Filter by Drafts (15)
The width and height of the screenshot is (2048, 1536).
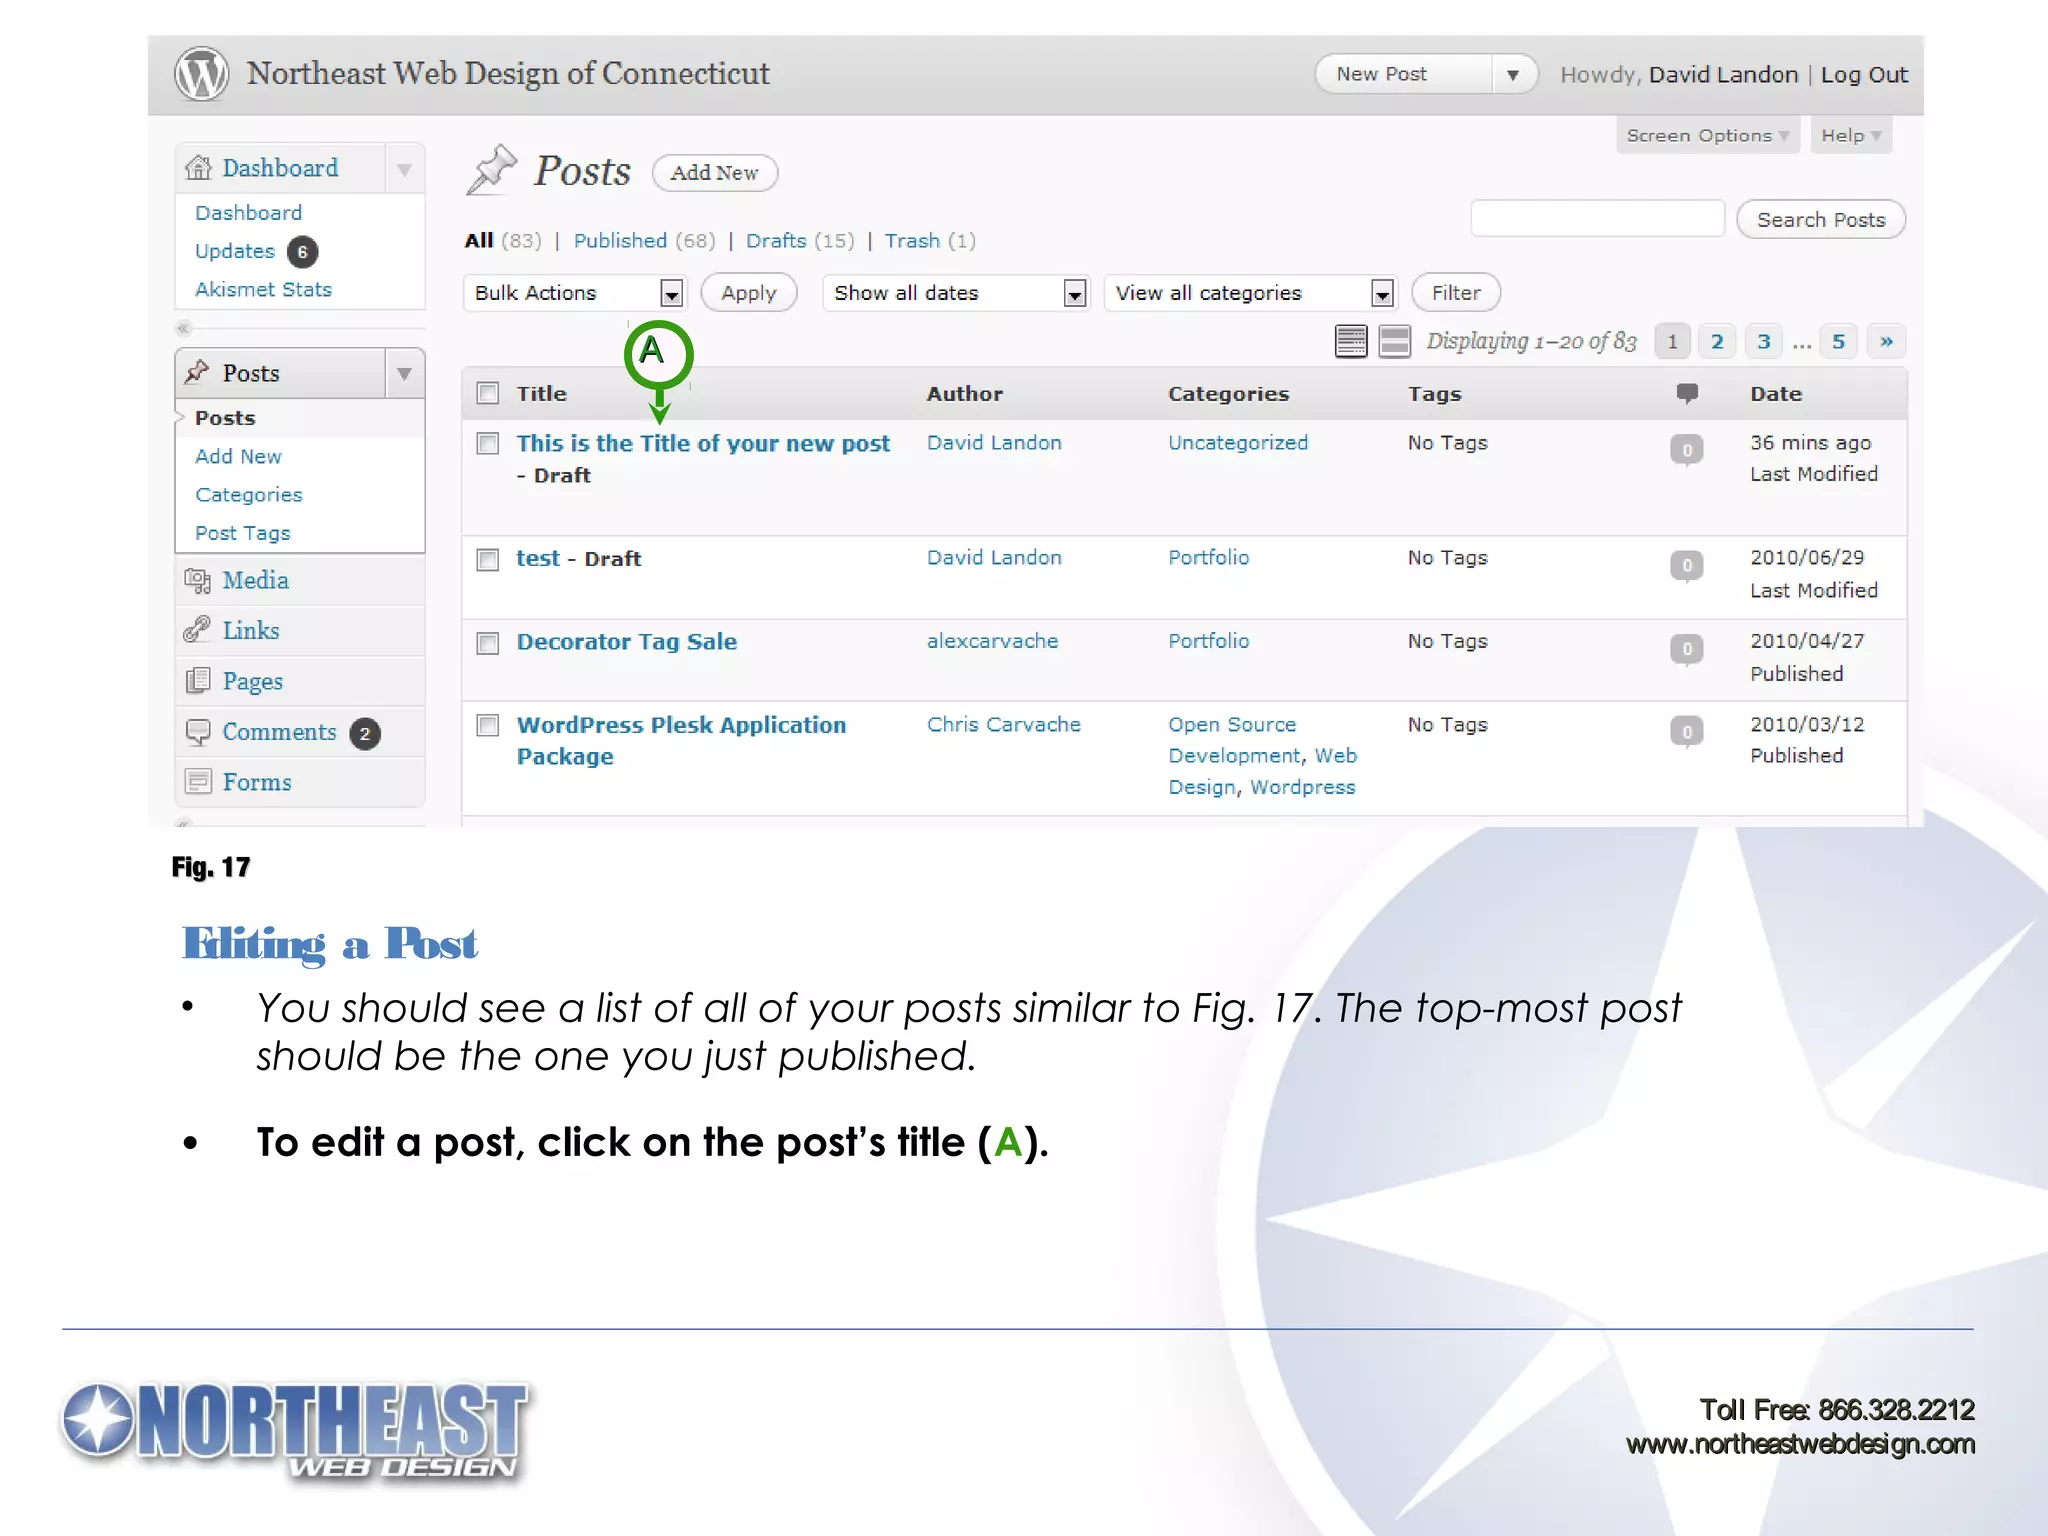click(800, 241)
